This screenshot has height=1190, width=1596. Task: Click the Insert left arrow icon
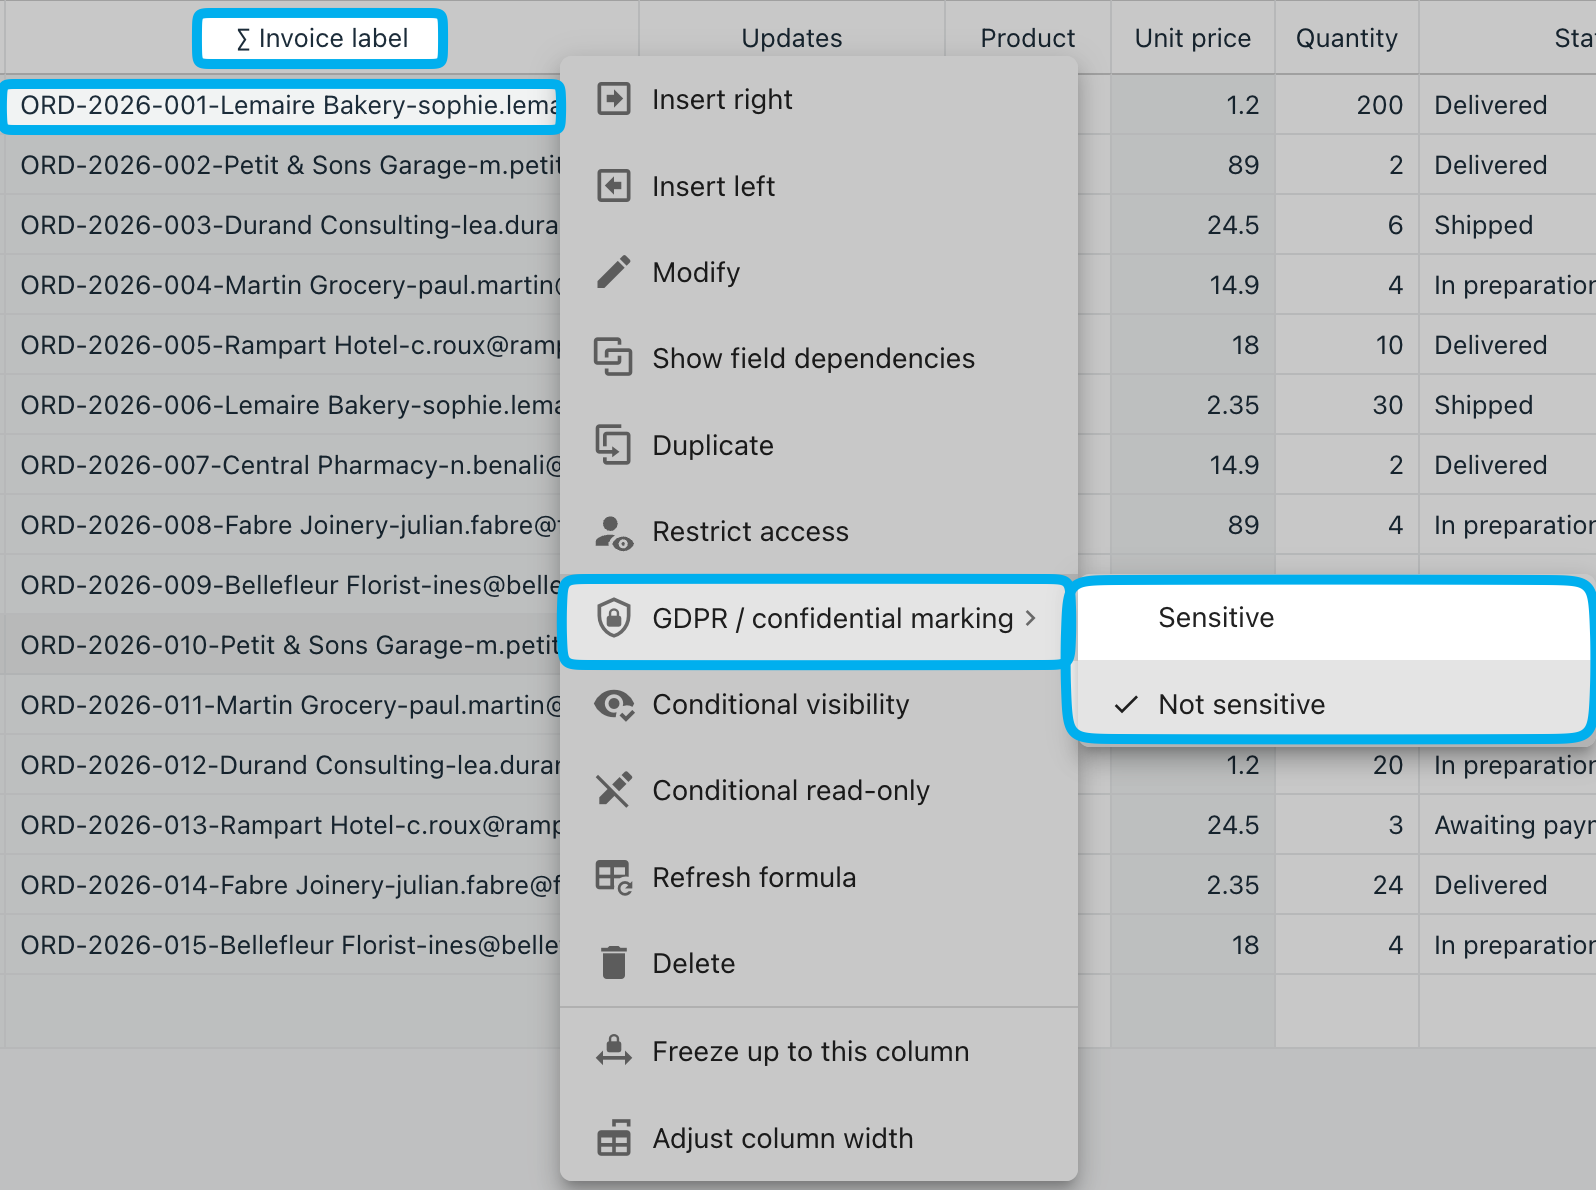click(614, 186)
